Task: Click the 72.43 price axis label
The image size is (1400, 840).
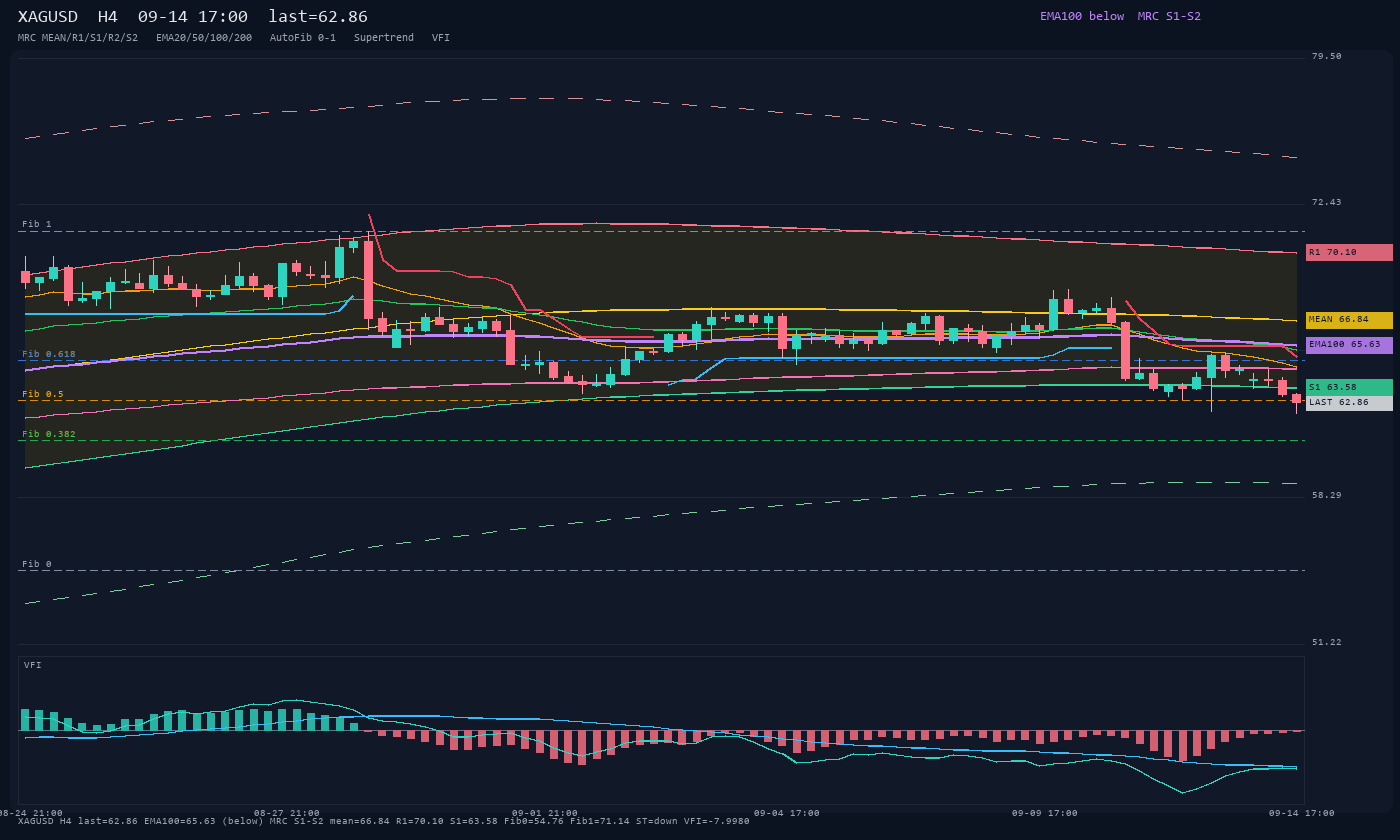Action: [x=1327, y=202]
